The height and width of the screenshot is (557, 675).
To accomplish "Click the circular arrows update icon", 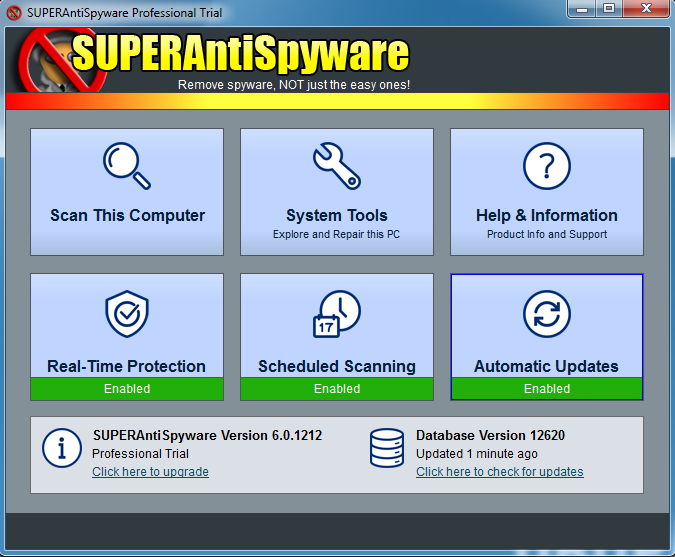I will pyautogui.click(x=547, y=315).
